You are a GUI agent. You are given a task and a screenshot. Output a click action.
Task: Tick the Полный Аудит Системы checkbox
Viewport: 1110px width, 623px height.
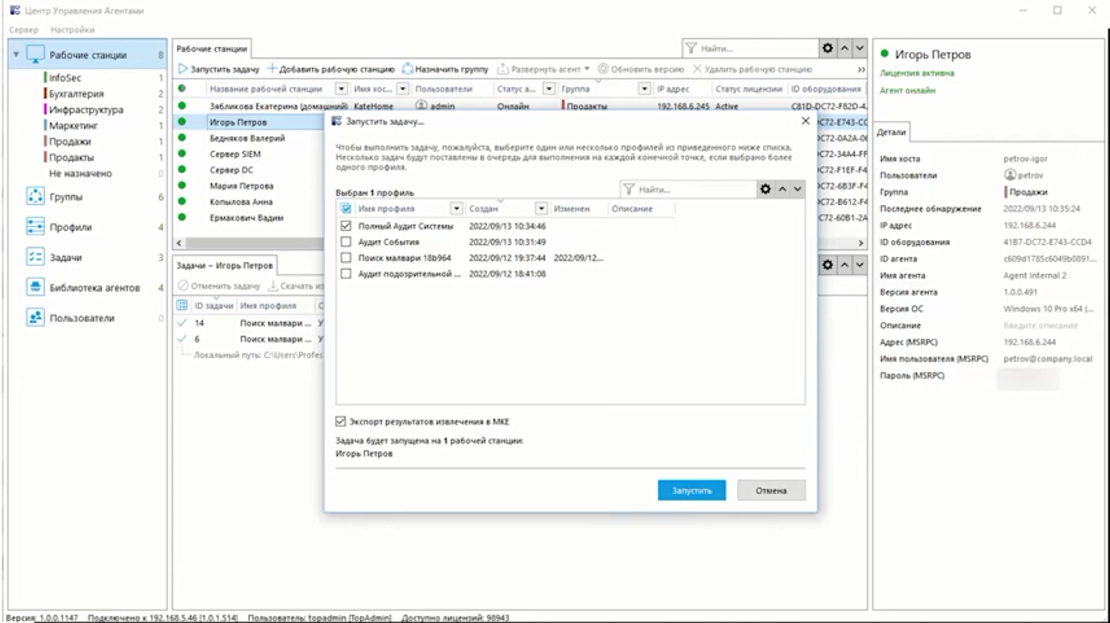coord(345,226)
